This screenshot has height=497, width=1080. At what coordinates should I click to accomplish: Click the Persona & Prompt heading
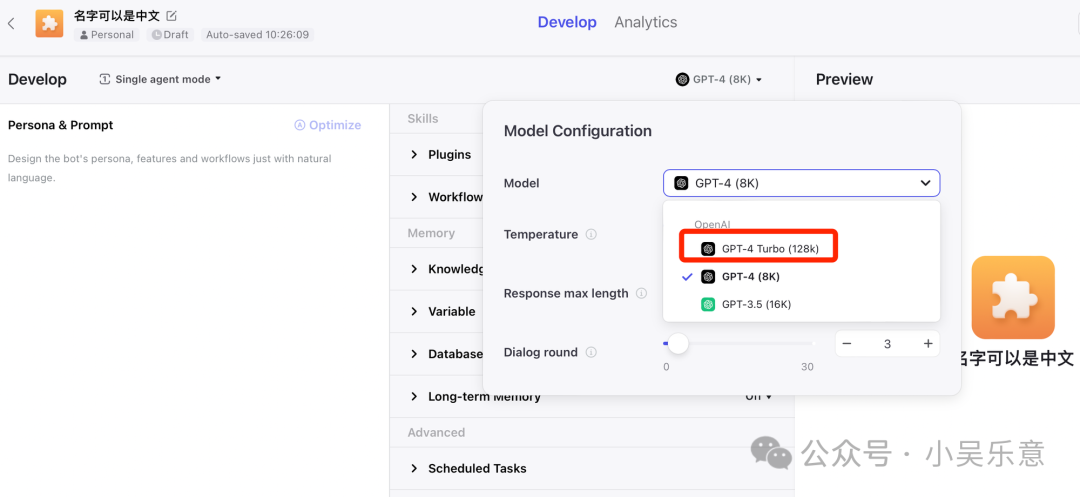(61, 125)
